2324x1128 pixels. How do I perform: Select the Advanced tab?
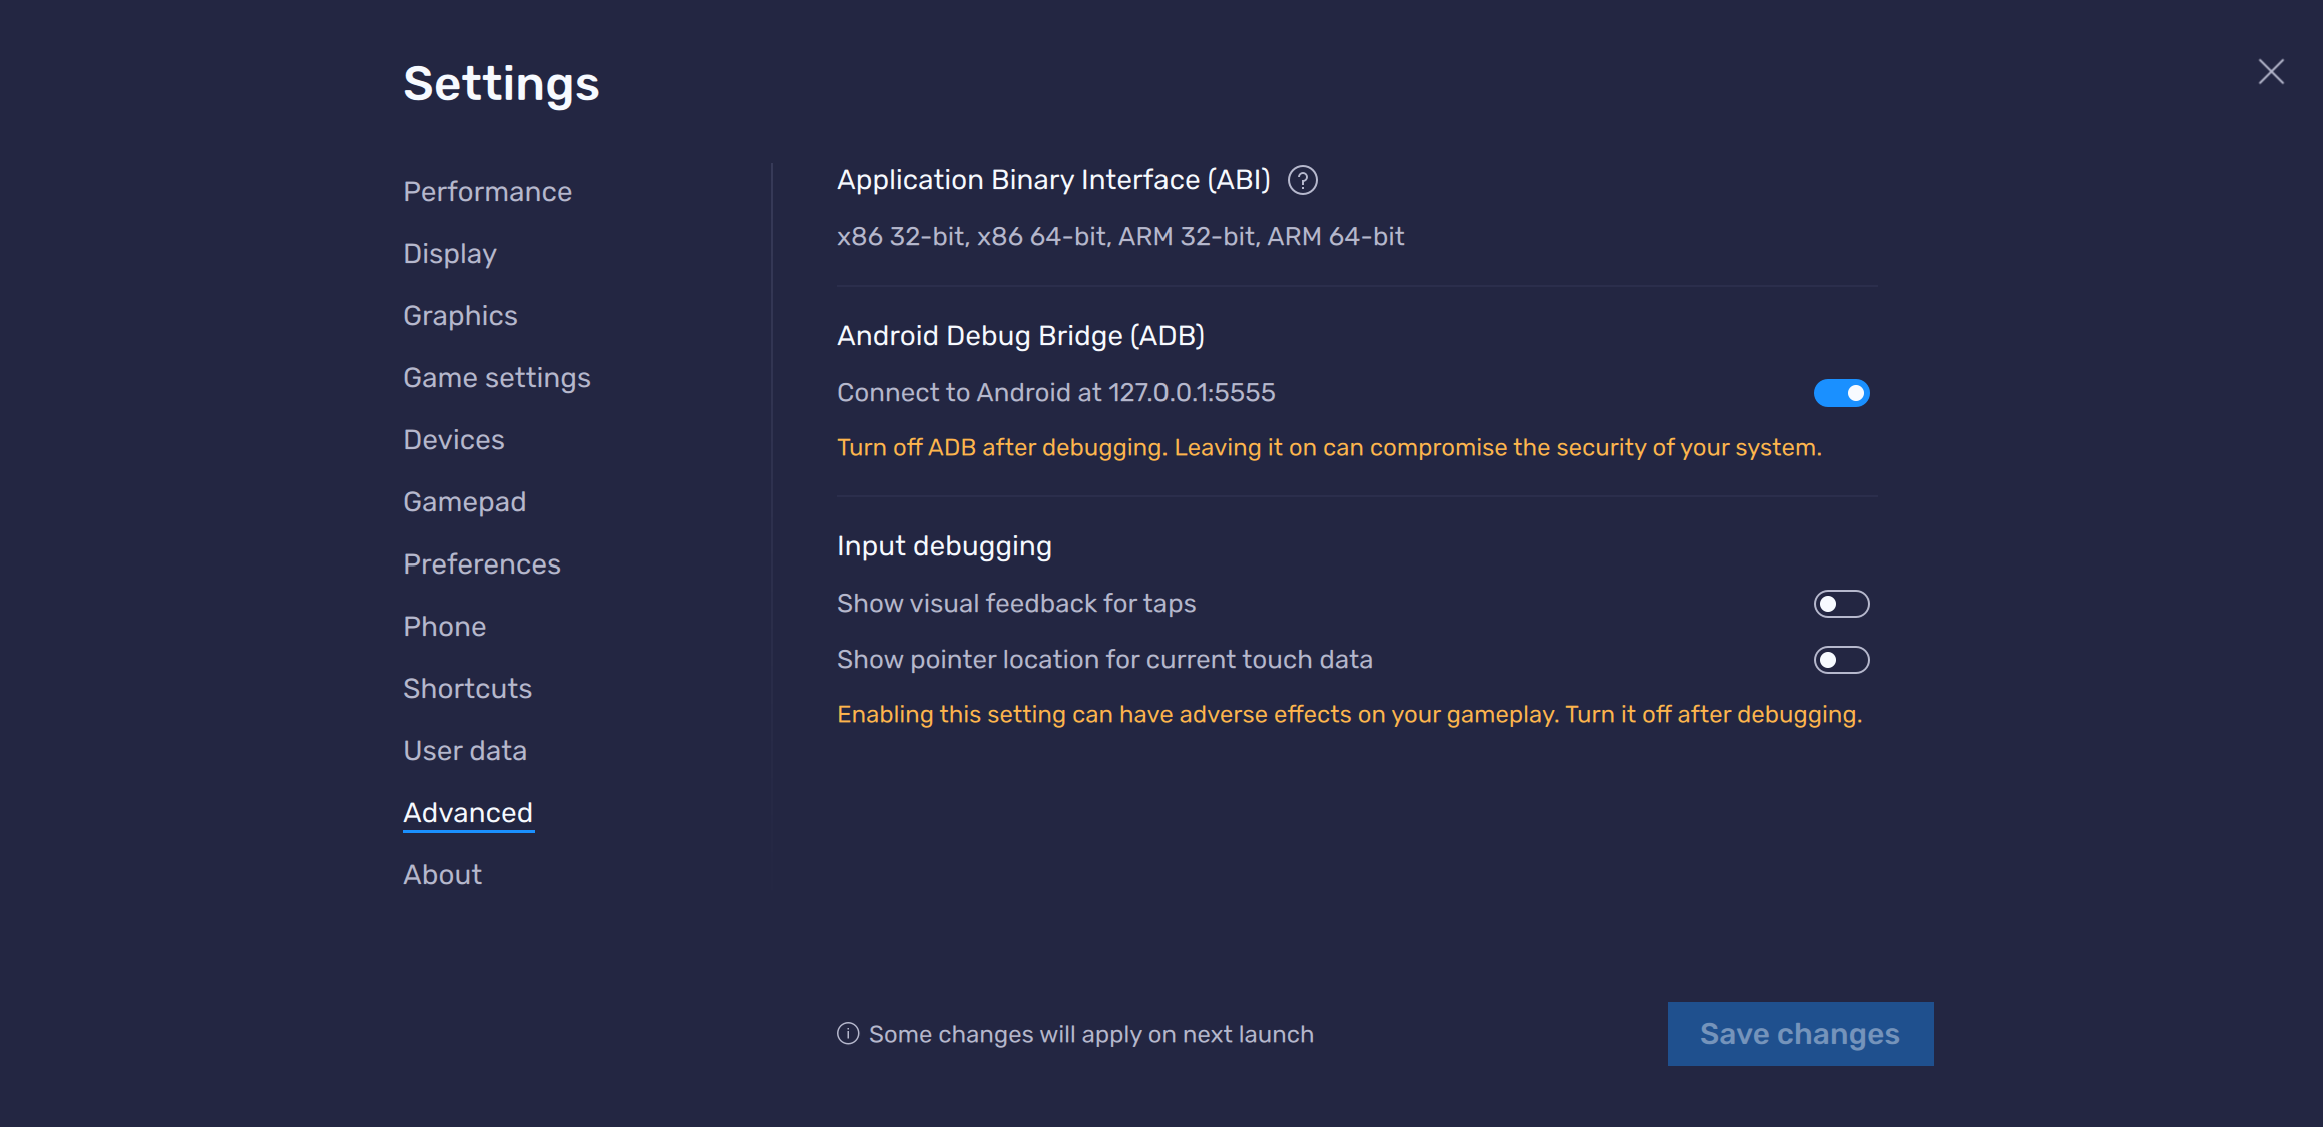pyautogui.click(x=467, y=813)
